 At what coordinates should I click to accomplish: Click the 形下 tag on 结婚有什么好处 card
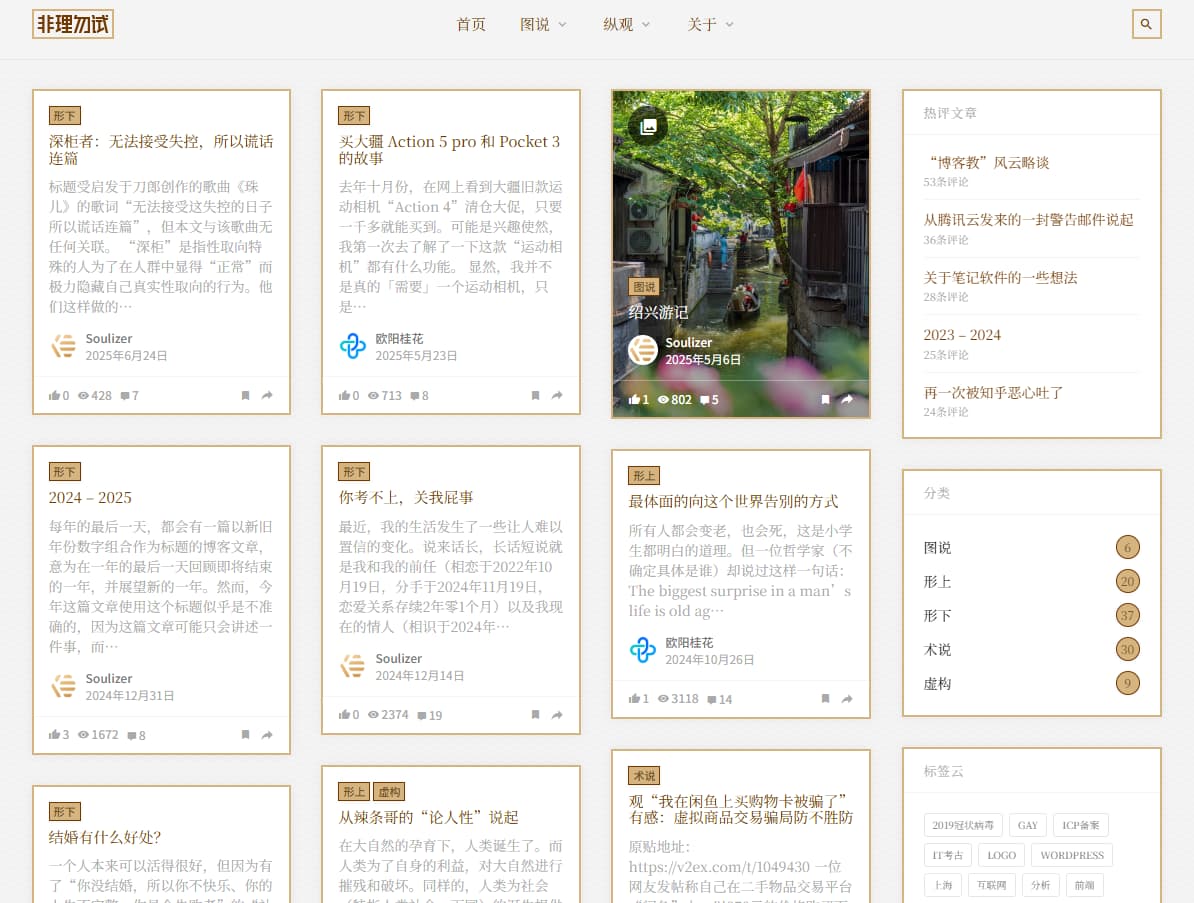coord(64,811)
